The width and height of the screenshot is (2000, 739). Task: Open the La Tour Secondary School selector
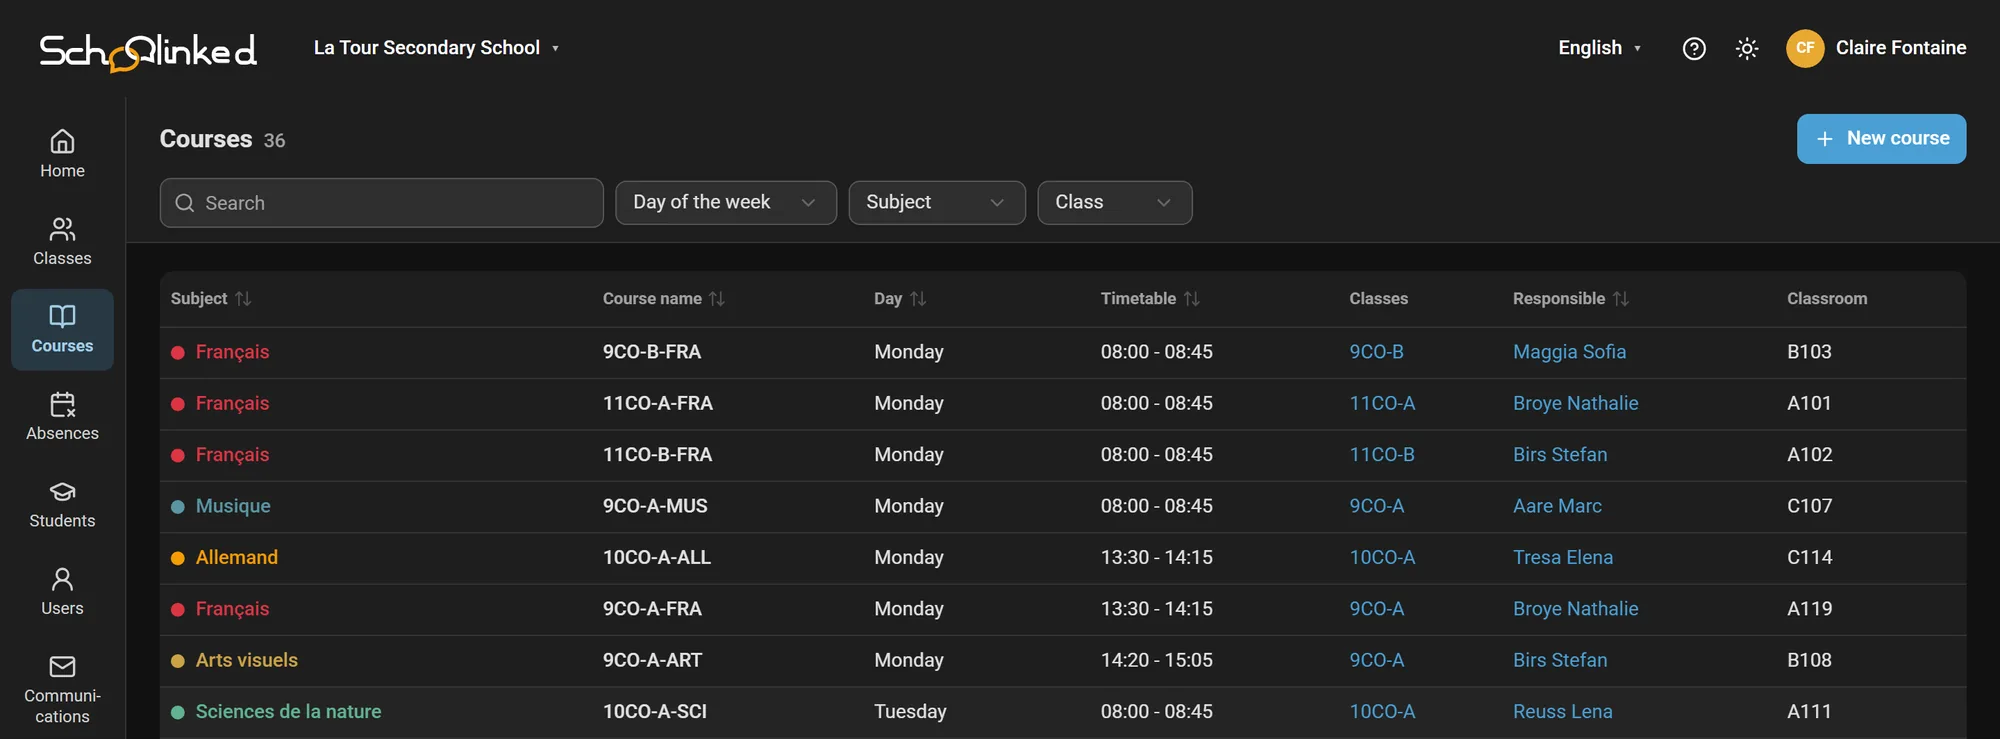(x=436, y=48)
